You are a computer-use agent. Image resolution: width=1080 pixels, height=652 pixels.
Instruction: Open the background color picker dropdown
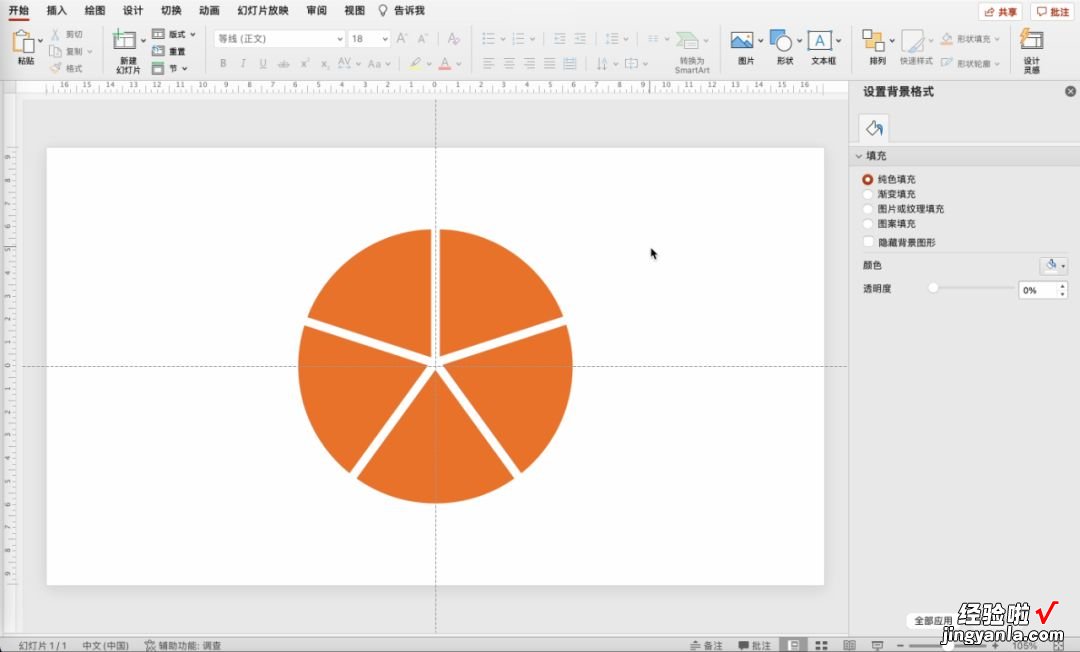coord(1053,265)
